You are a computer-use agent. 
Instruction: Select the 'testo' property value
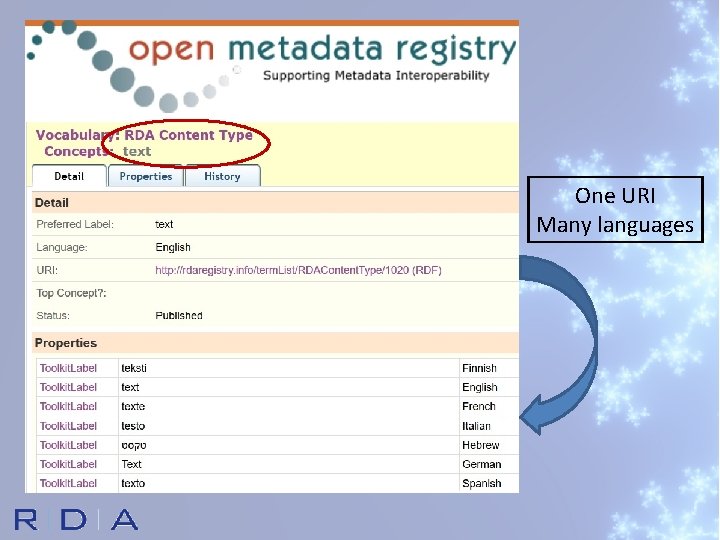(133, 426)
